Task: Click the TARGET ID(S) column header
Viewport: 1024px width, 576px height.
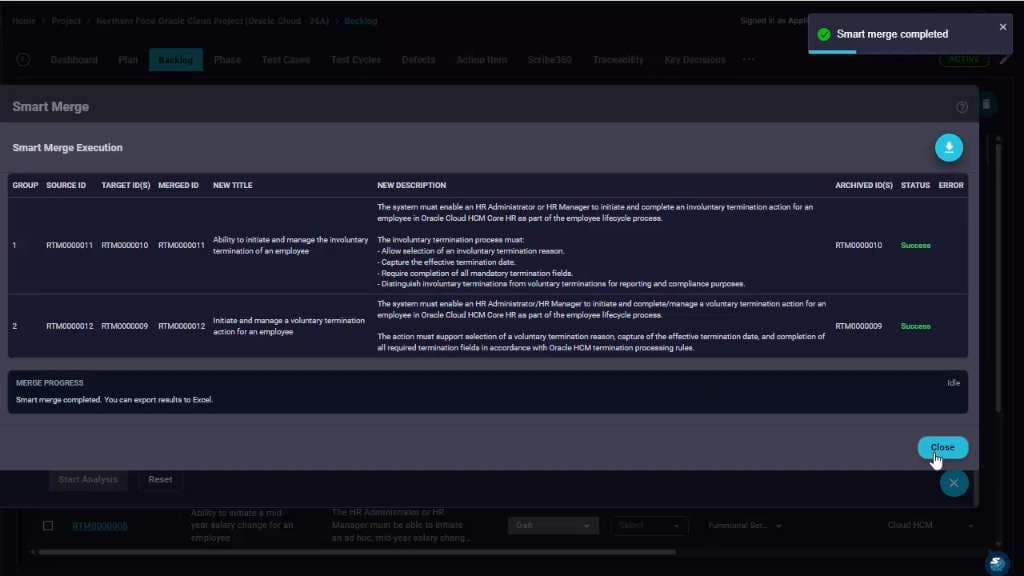Action: (125, 185)
